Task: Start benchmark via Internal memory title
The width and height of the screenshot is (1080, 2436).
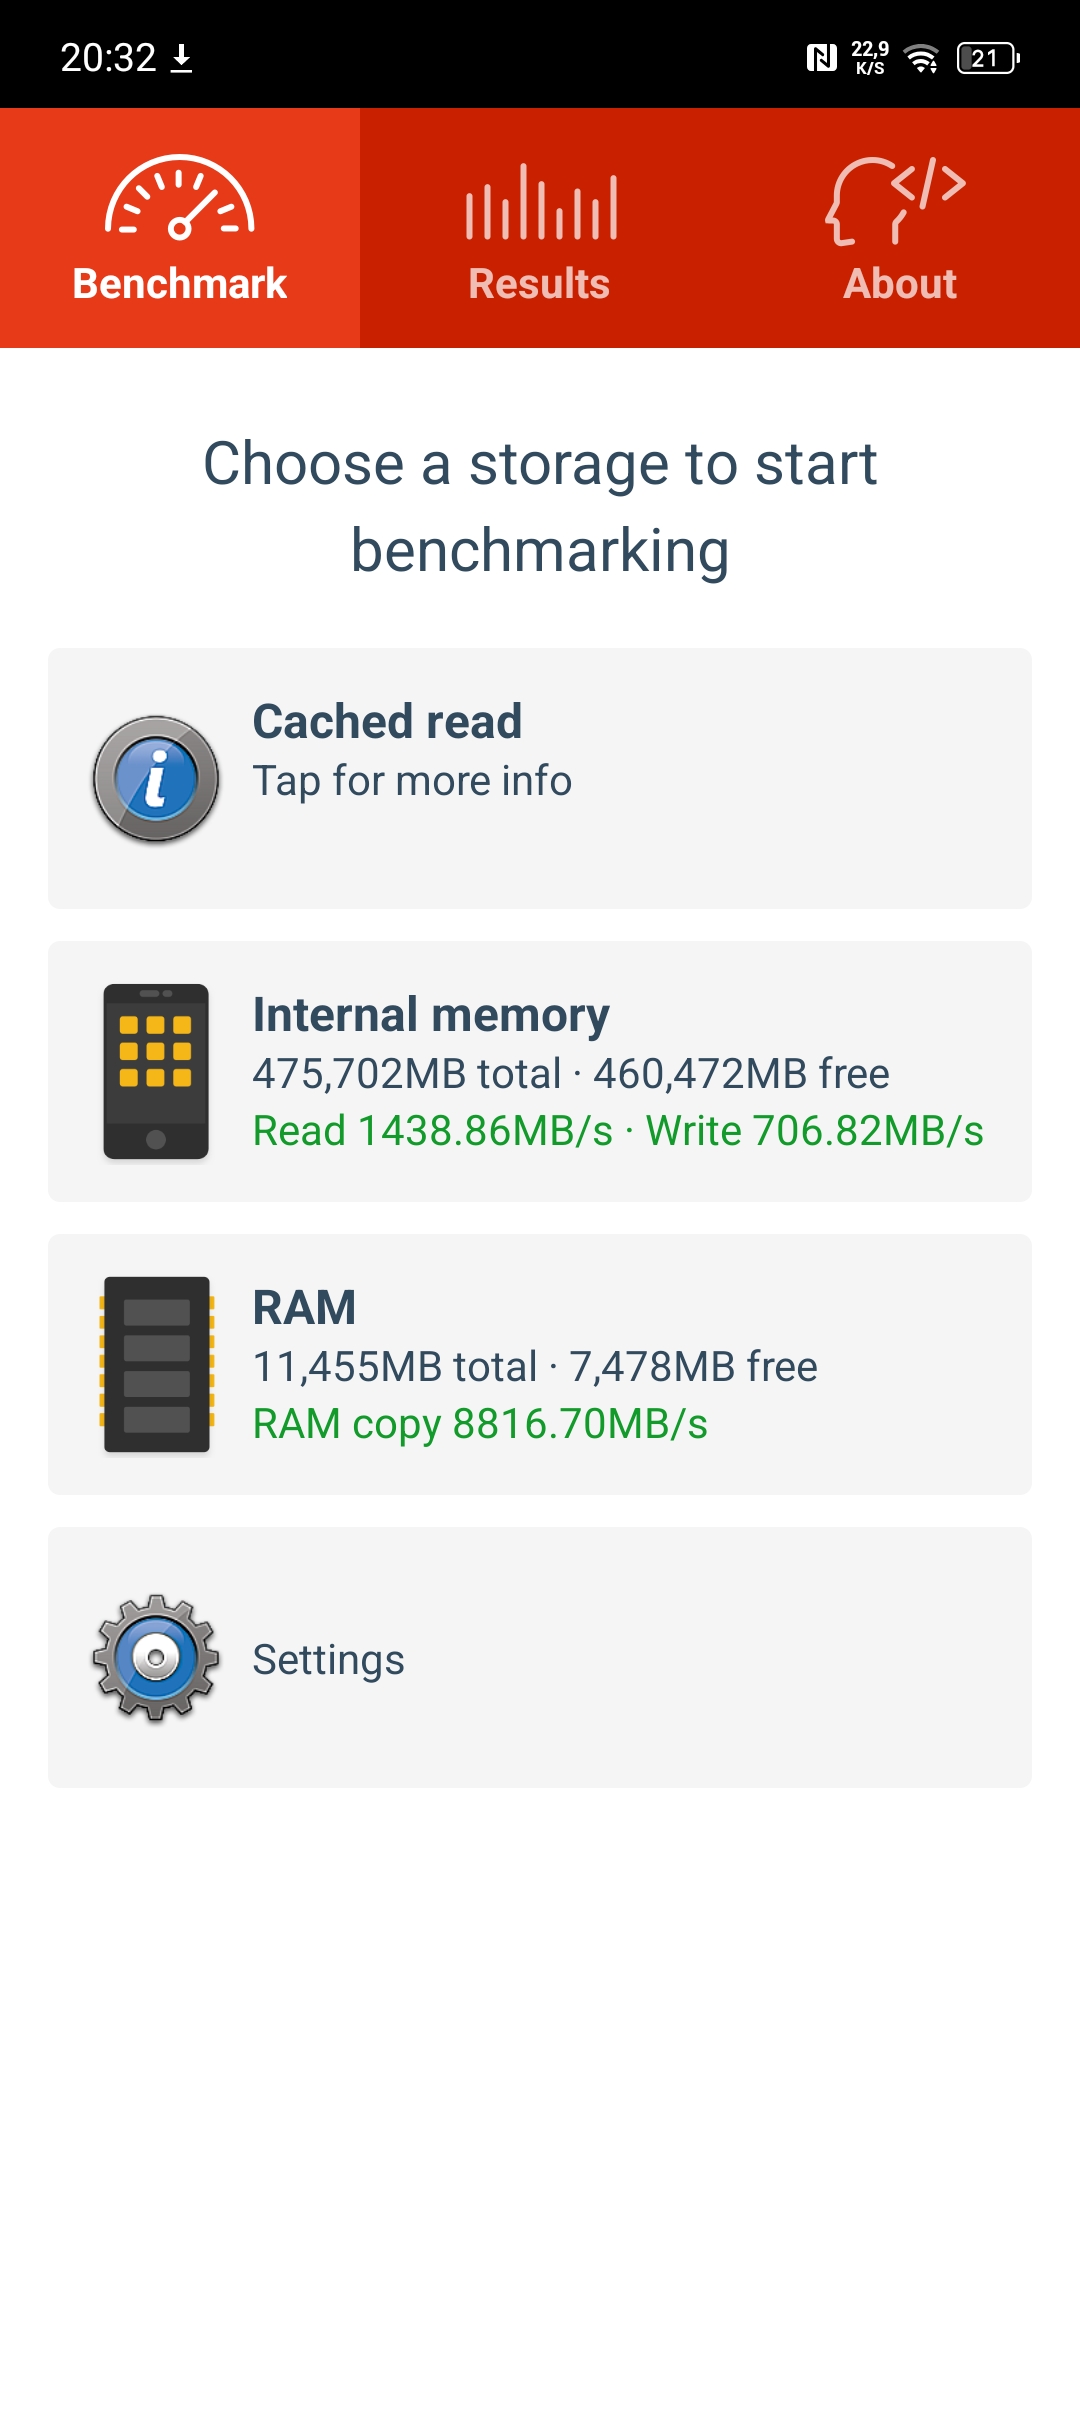Action: click(x=431, y=1014)
